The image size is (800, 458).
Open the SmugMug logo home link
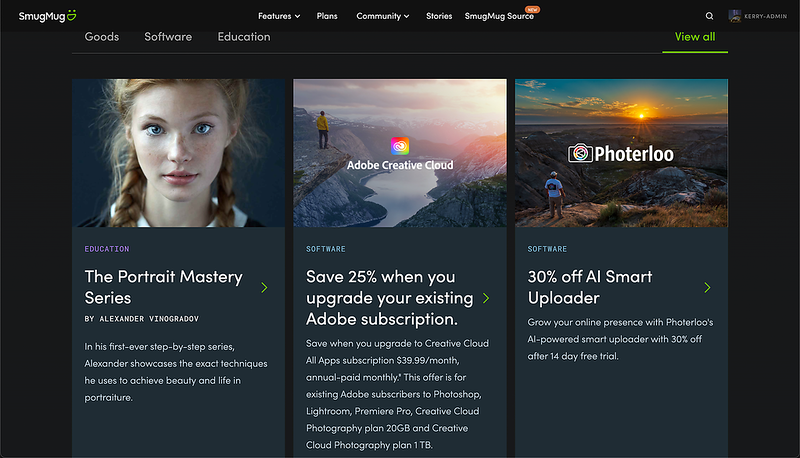47,16
